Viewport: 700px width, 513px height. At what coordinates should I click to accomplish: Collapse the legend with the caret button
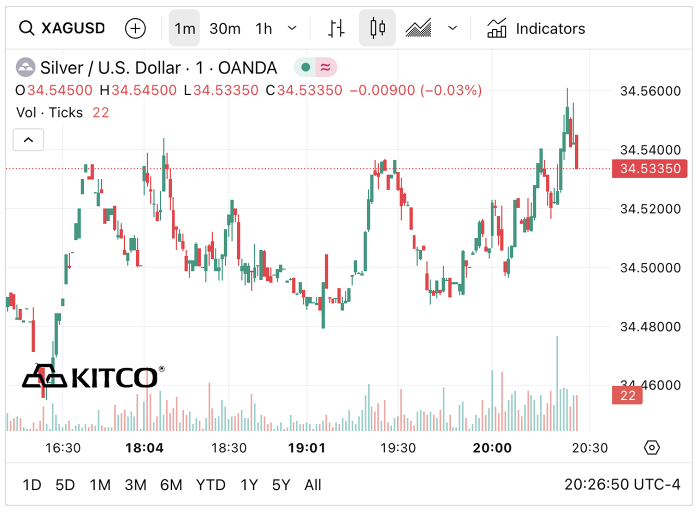pyautogui.click(x=28, y=140)
